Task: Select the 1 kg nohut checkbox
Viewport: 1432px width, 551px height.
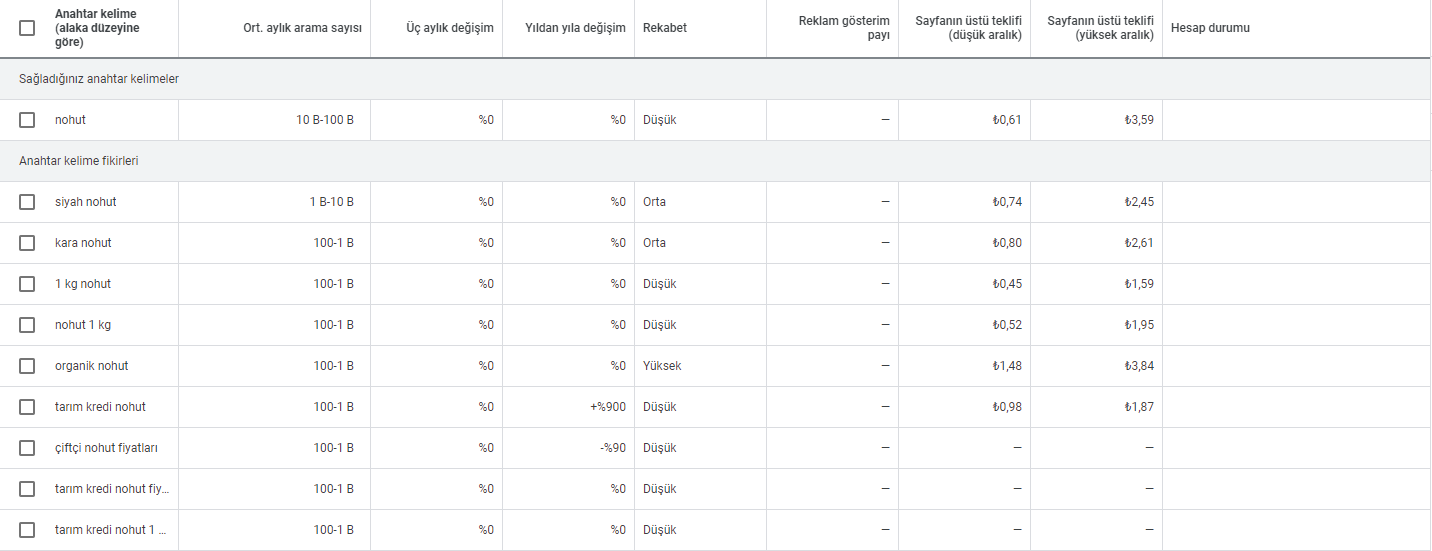Action: point(27,284)
